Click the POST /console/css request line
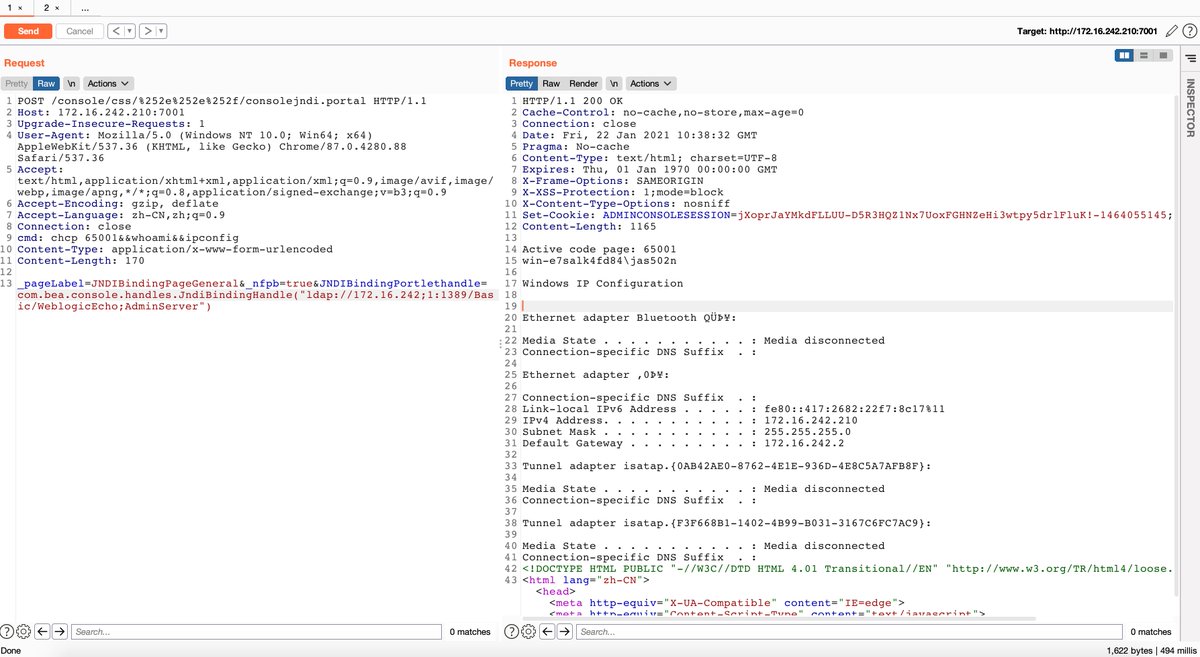This screenshot has height=657, width=1200. tap(222, 101)
